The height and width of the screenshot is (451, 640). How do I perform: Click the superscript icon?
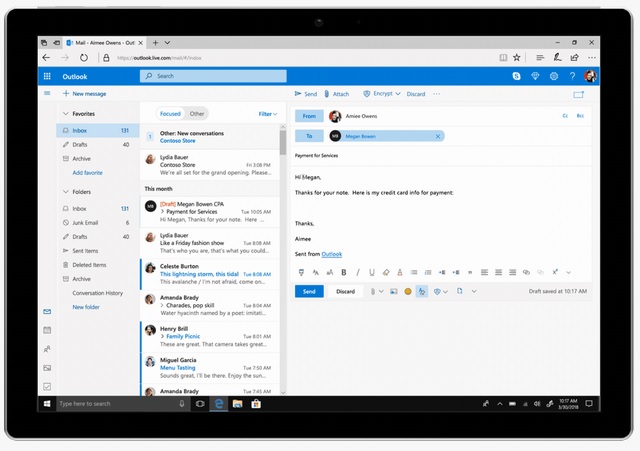tap(555, 272)
